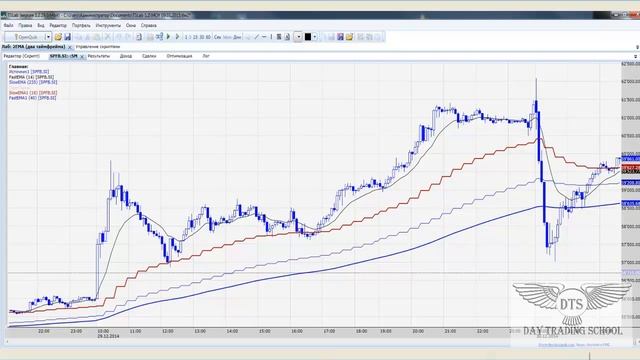Select the diagonal line drawing tool
The height and width of the screenshot is (360, 640).
256,37
